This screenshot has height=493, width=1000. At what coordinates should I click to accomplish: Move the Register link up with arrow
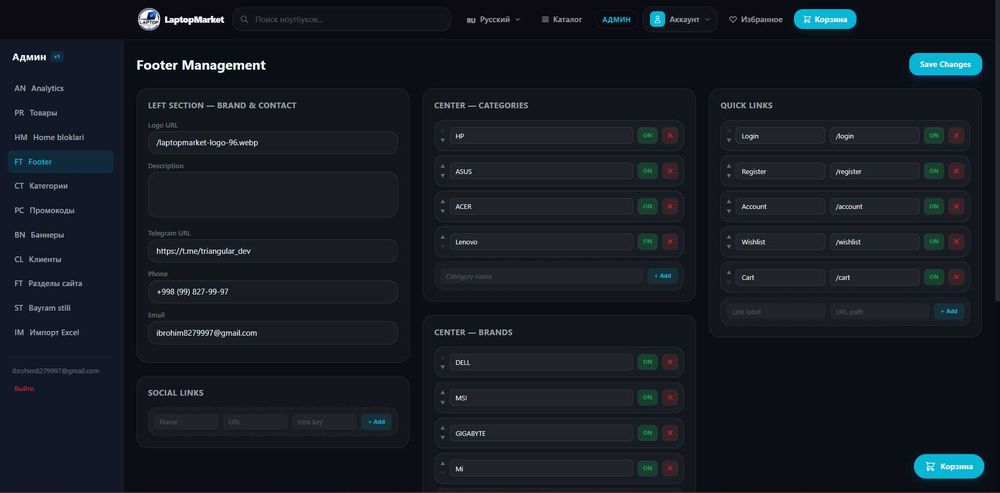pyautogui.click(x=729, y=167)
